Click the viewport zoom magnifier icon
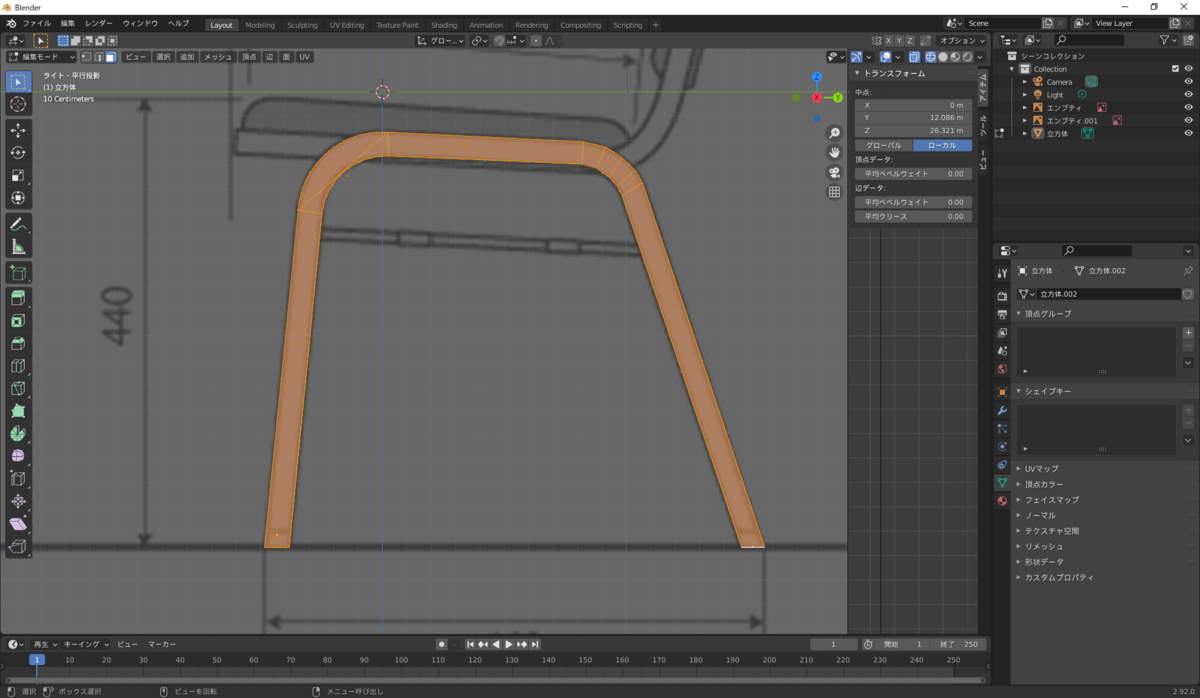1200x698 pixels. tap(834, 133)
